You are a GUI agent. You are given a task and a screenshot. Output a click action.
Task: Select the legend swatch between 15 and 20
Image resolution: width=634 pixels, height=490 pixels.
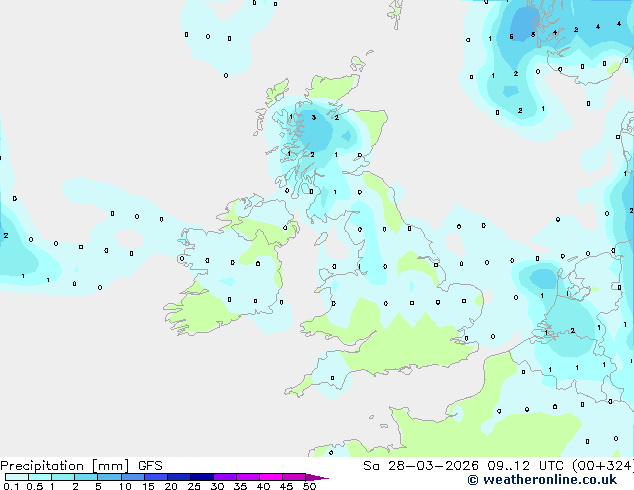[x=155, y=477]
